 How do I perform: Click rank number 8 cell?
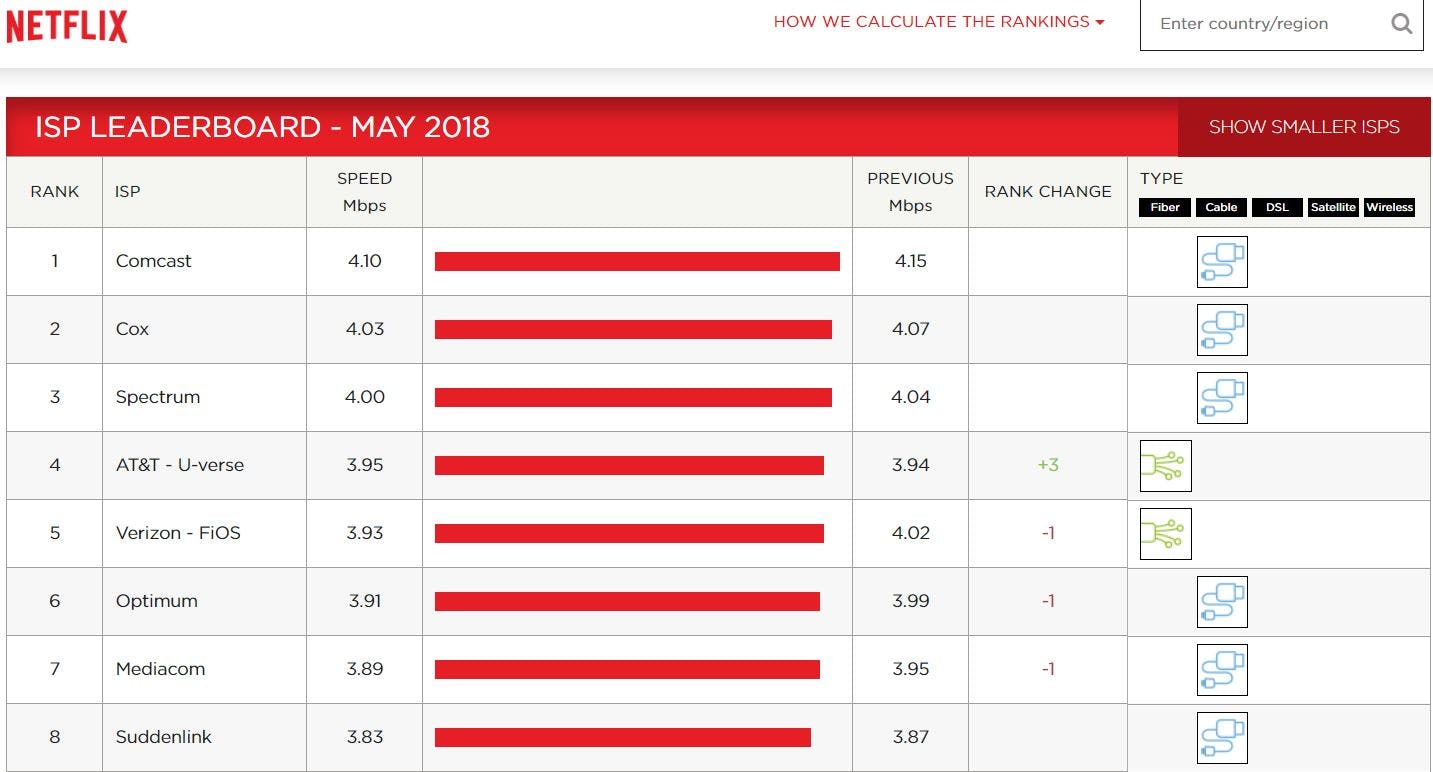(x=54, y=737)
